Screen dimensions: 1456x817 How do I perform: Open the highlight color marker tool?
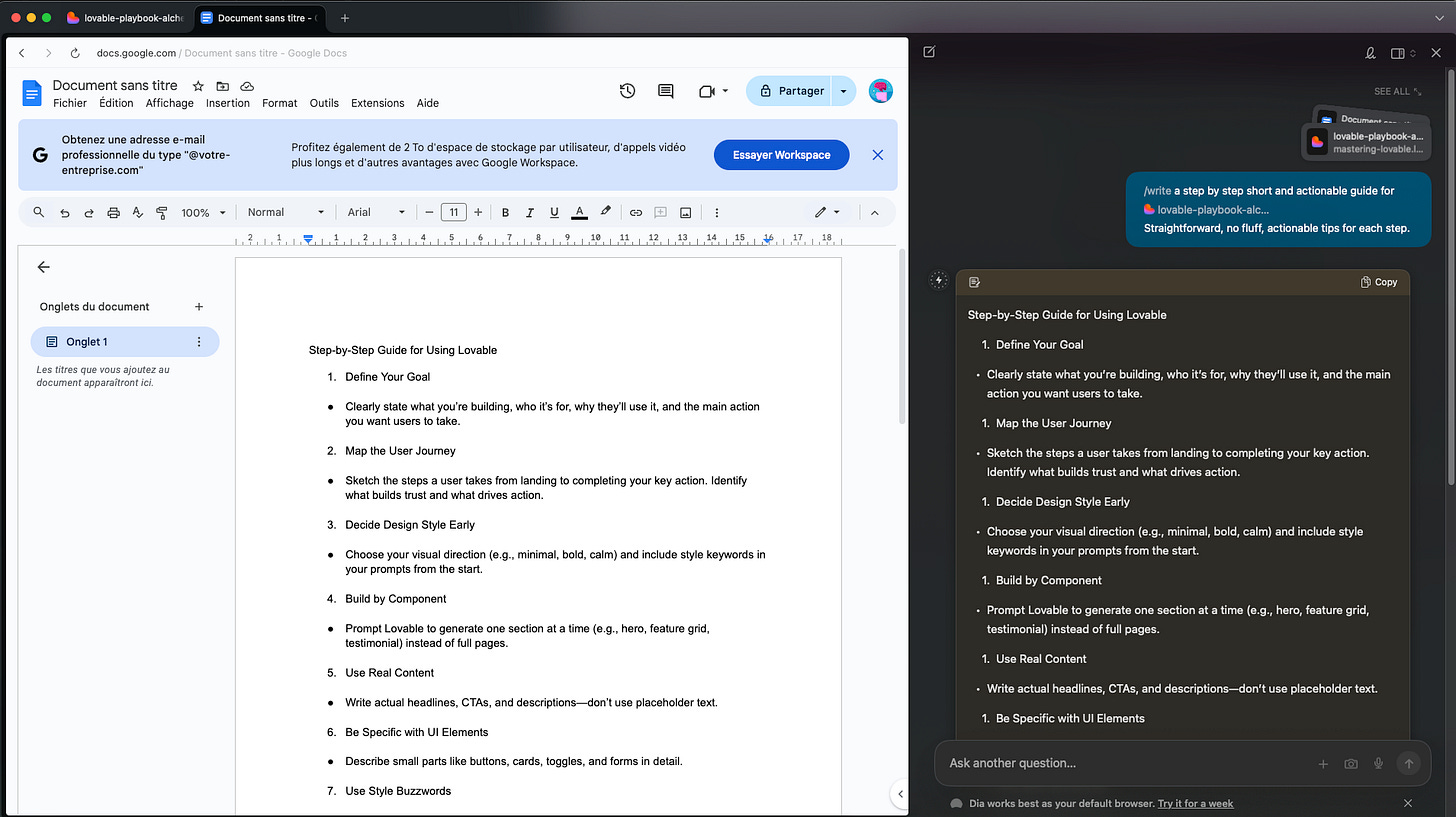(x=605, y=212)
